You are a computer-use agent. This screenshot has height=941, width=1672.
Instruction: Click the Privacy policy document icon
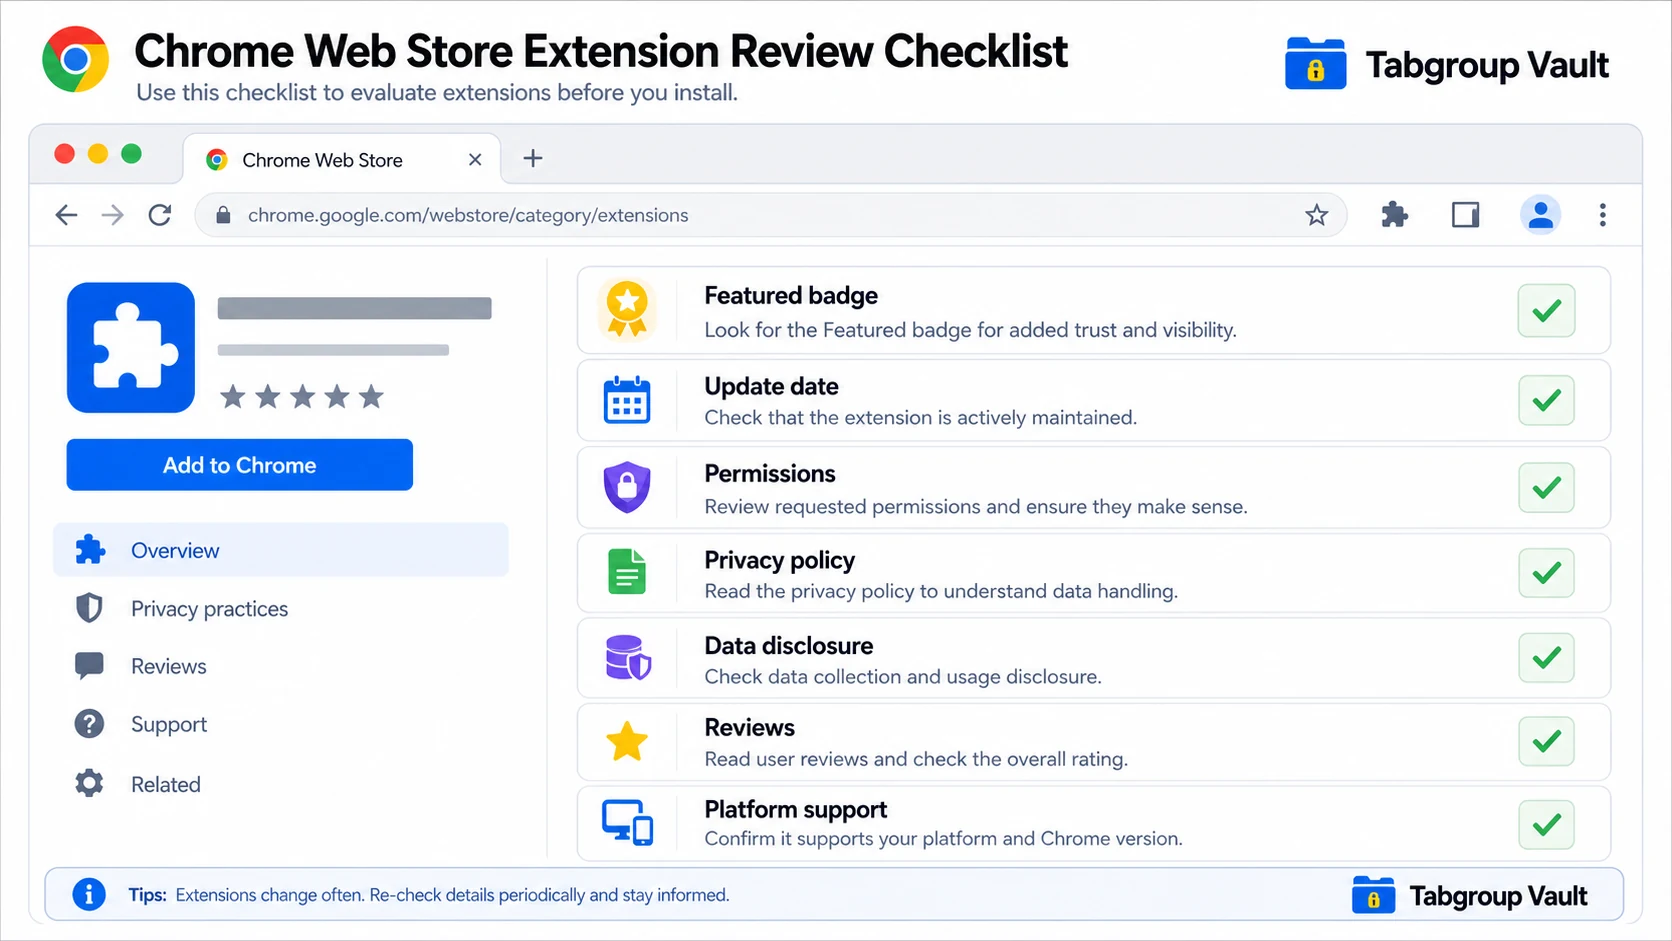[627, 572]
